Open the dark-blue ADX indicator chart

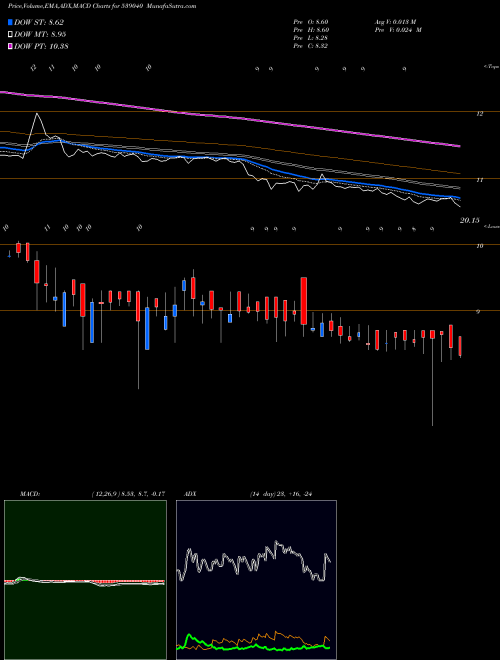click(256, 580)
